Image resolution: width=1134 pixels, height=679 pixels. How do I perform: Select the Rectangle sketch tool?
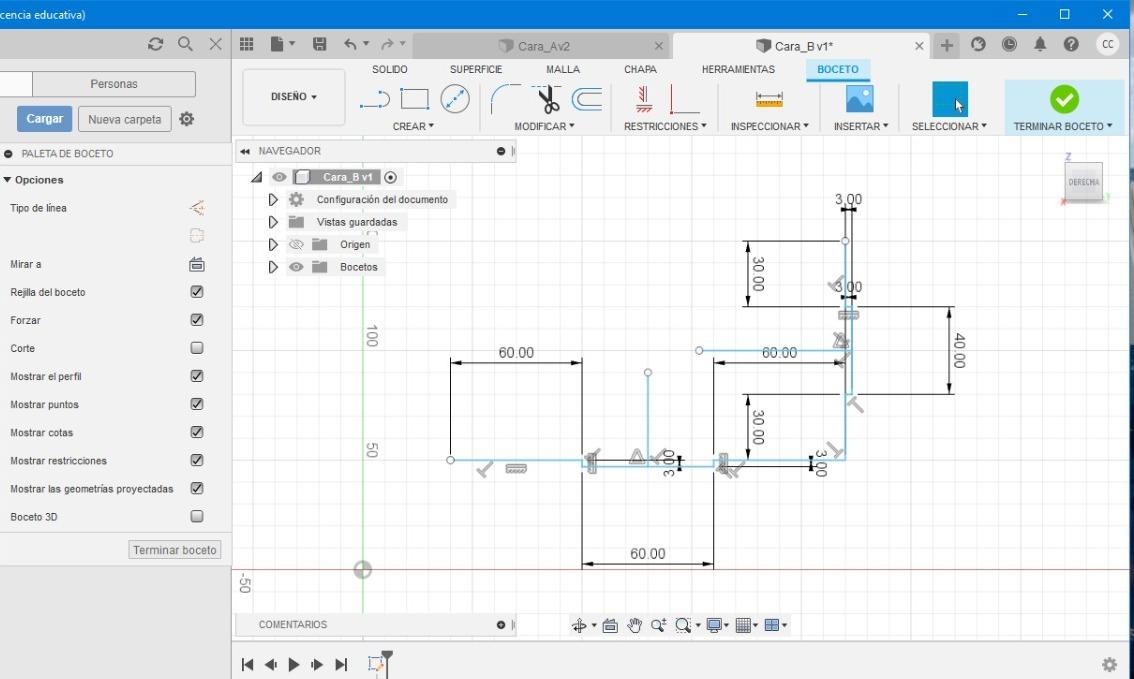point(414,99)
